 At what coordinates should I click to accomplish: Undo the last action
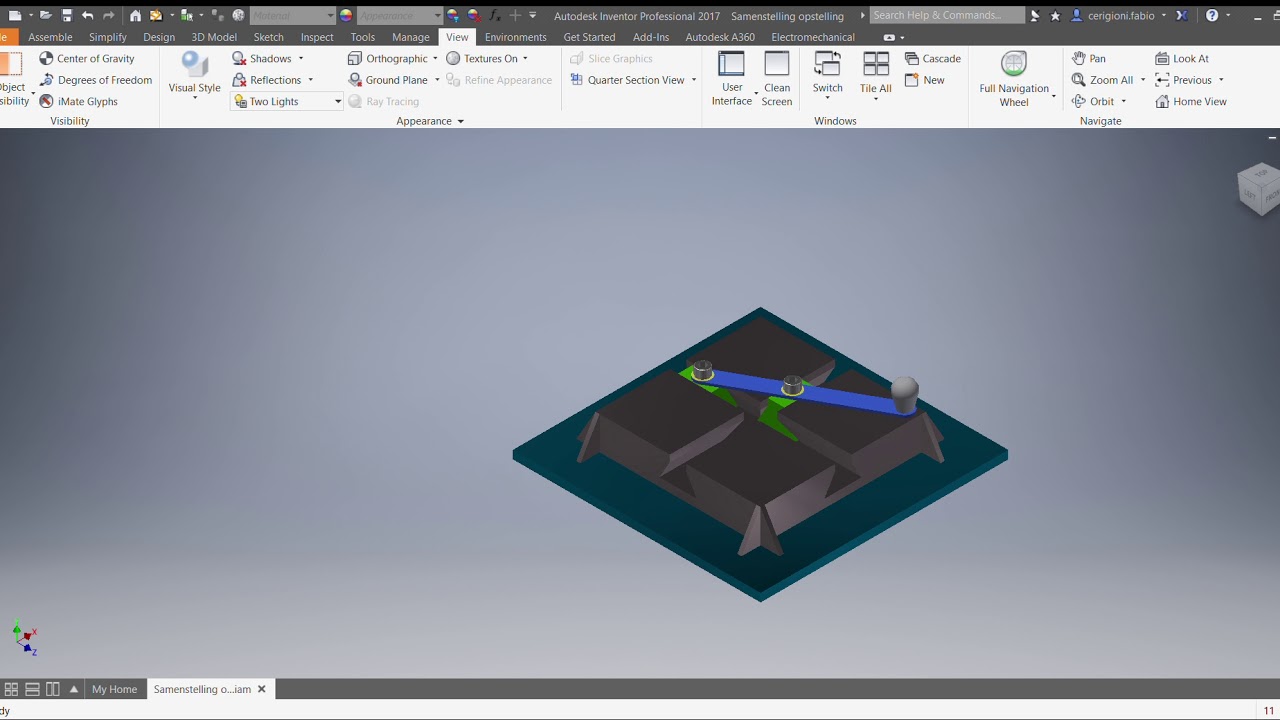(x=88, y=15)
